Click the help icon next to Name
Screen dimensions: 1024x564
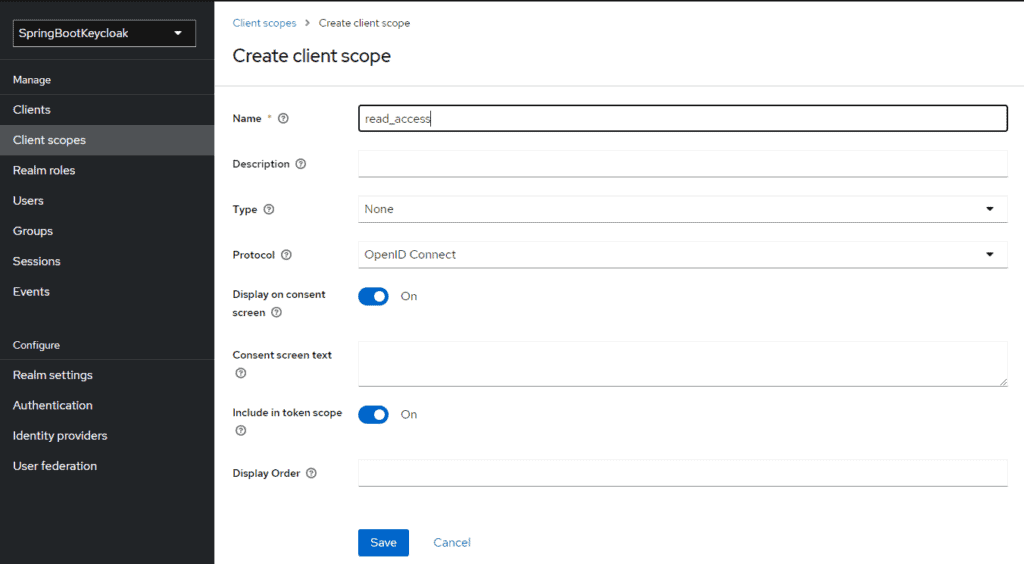[283, 118]
